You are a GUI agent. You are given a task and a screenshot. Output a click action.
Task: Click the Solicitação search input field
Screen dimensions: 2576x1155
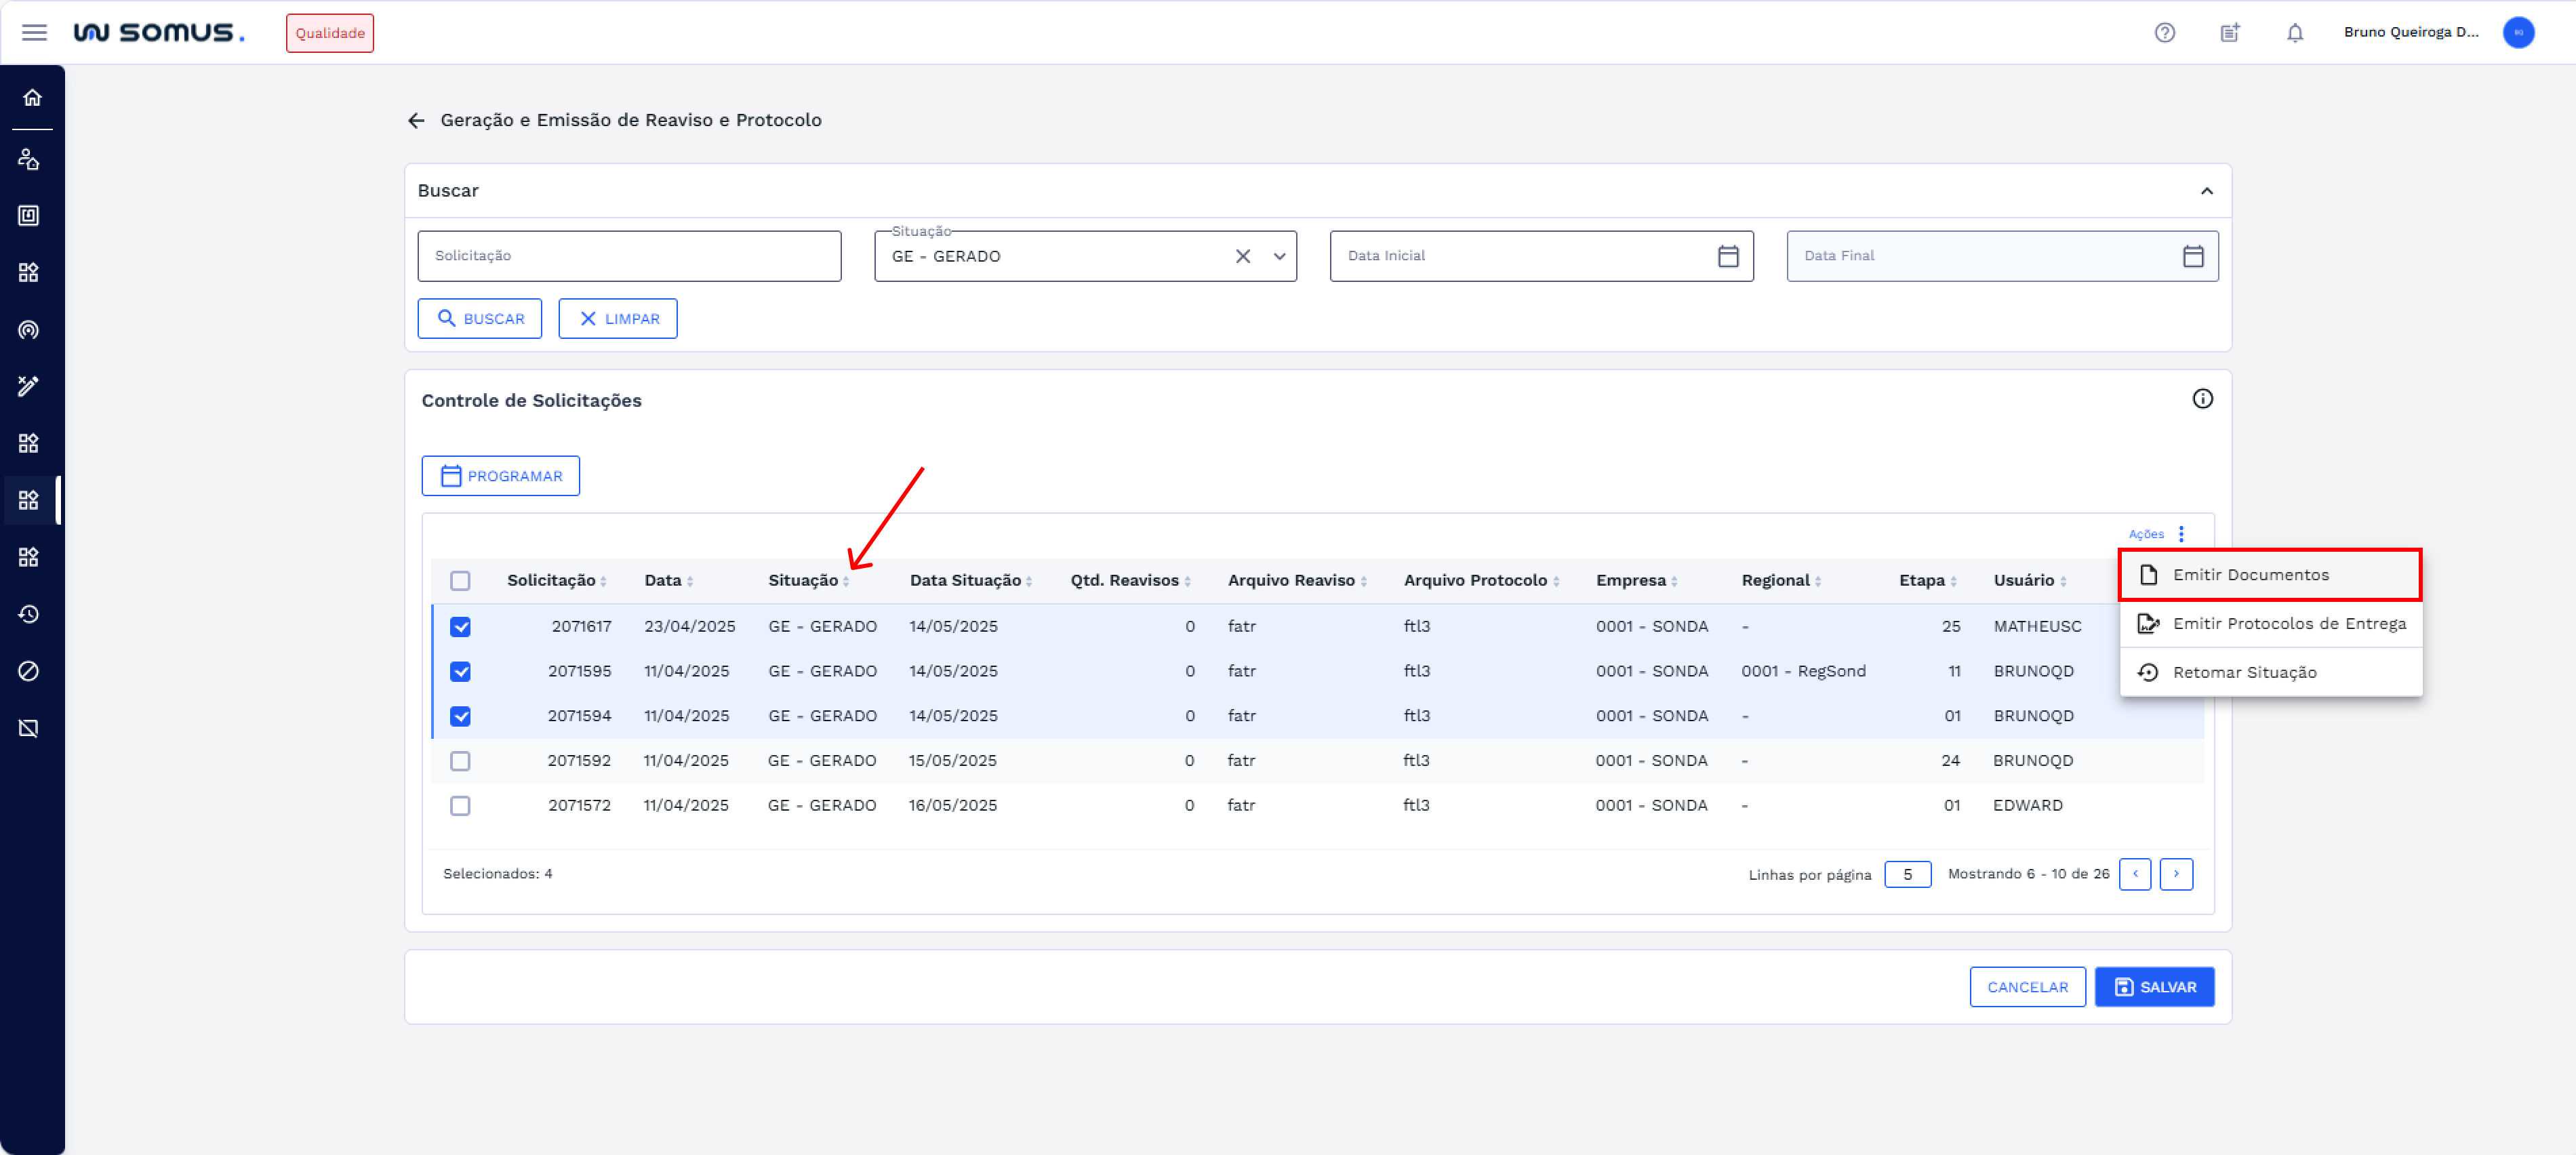pos(629,256)
